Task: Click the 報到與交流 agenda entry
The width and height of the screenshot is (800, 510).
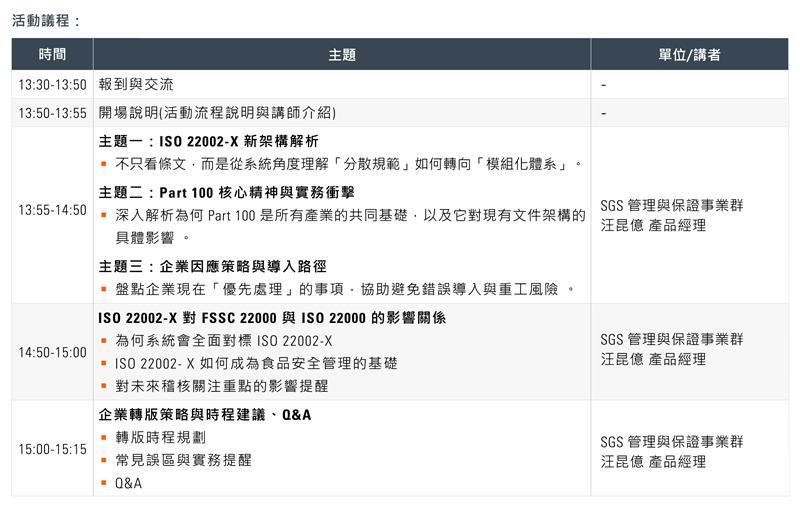Action: pyautogui.click(x=136, y=85)
